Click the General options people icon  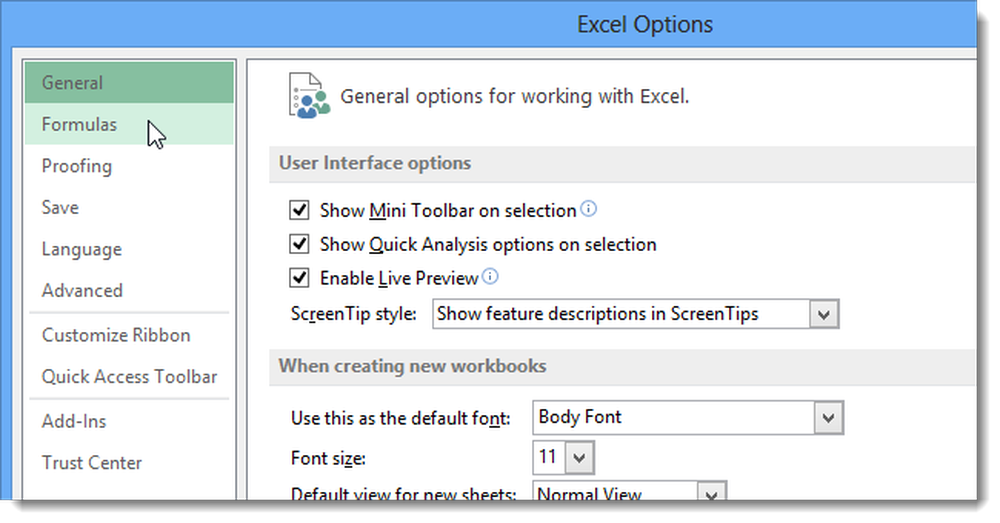point(309,96)
